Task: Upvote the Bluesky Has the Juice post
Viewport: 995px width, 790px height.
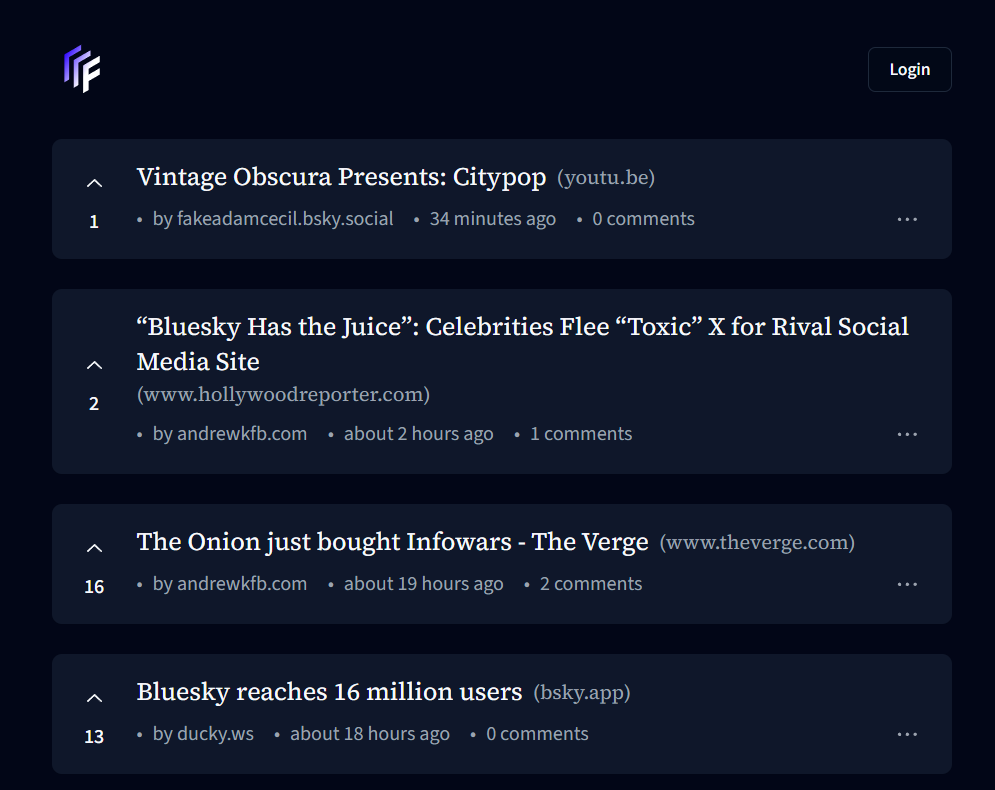Action: pos(94,365)
